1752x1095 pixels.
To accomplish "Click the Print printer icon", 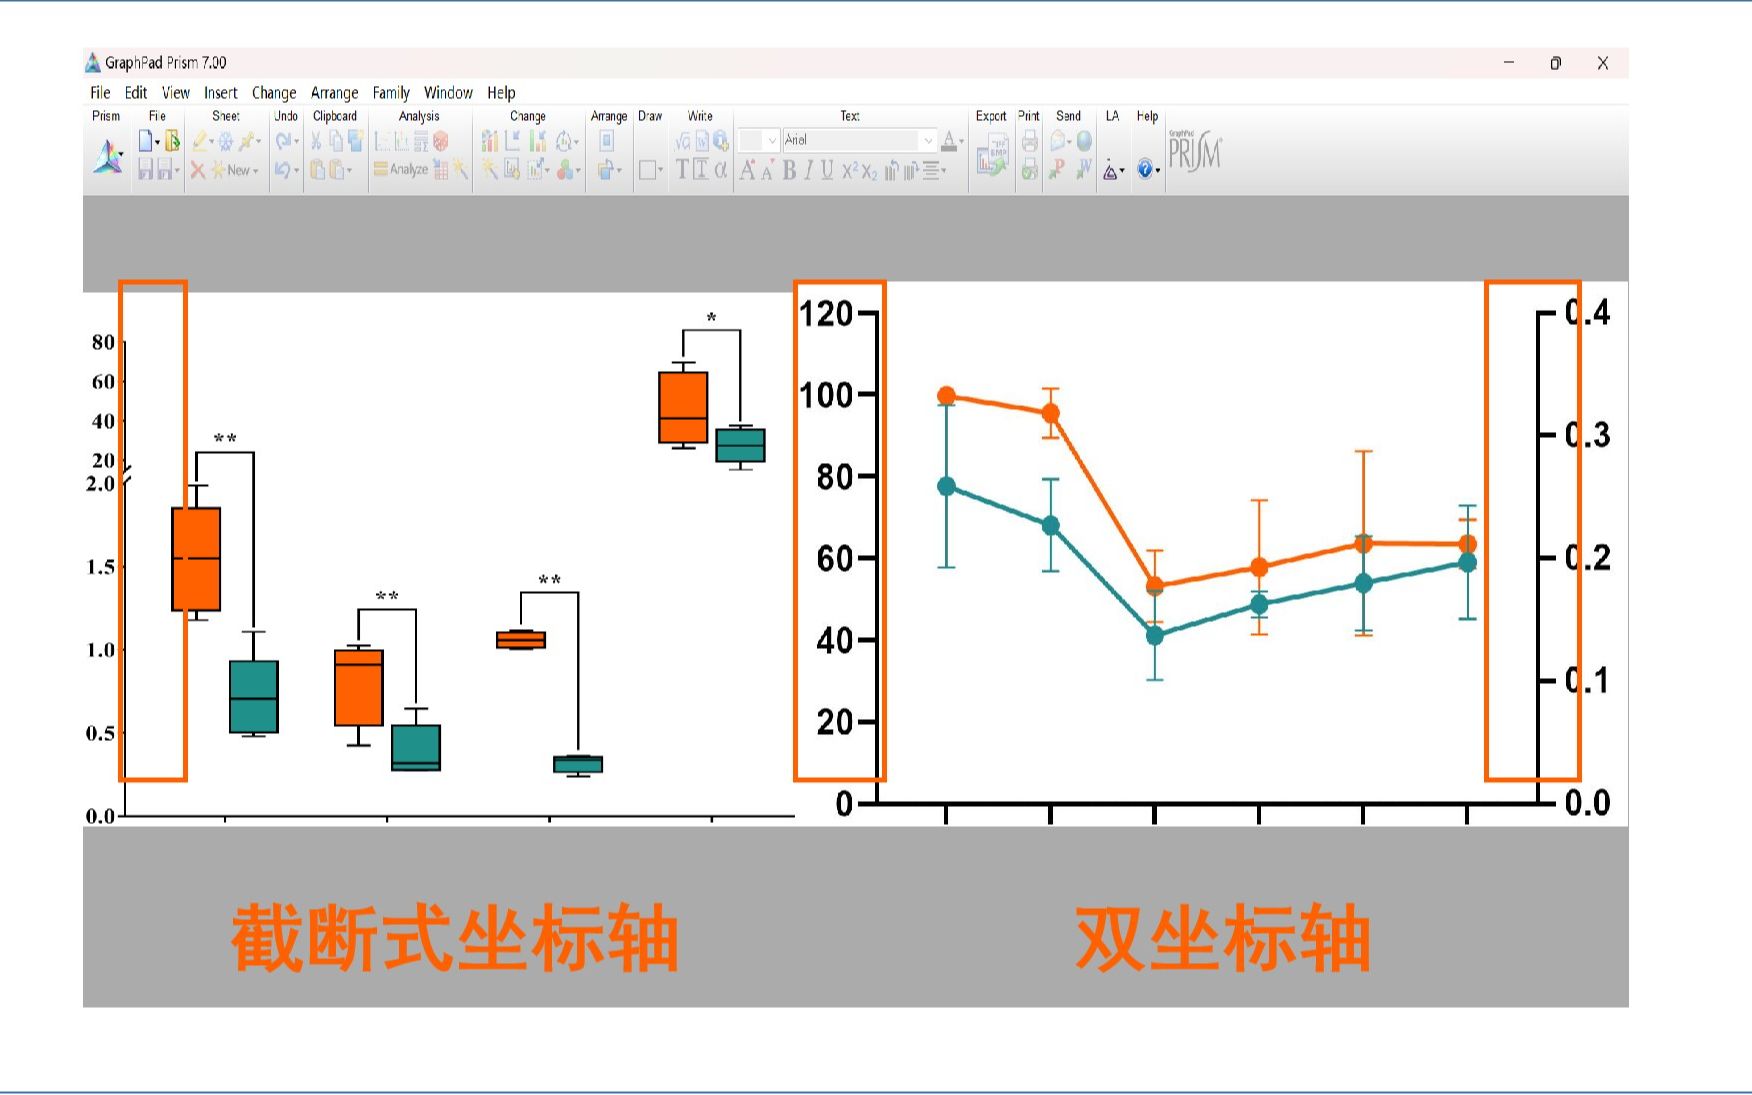I will pos(1029,140).
